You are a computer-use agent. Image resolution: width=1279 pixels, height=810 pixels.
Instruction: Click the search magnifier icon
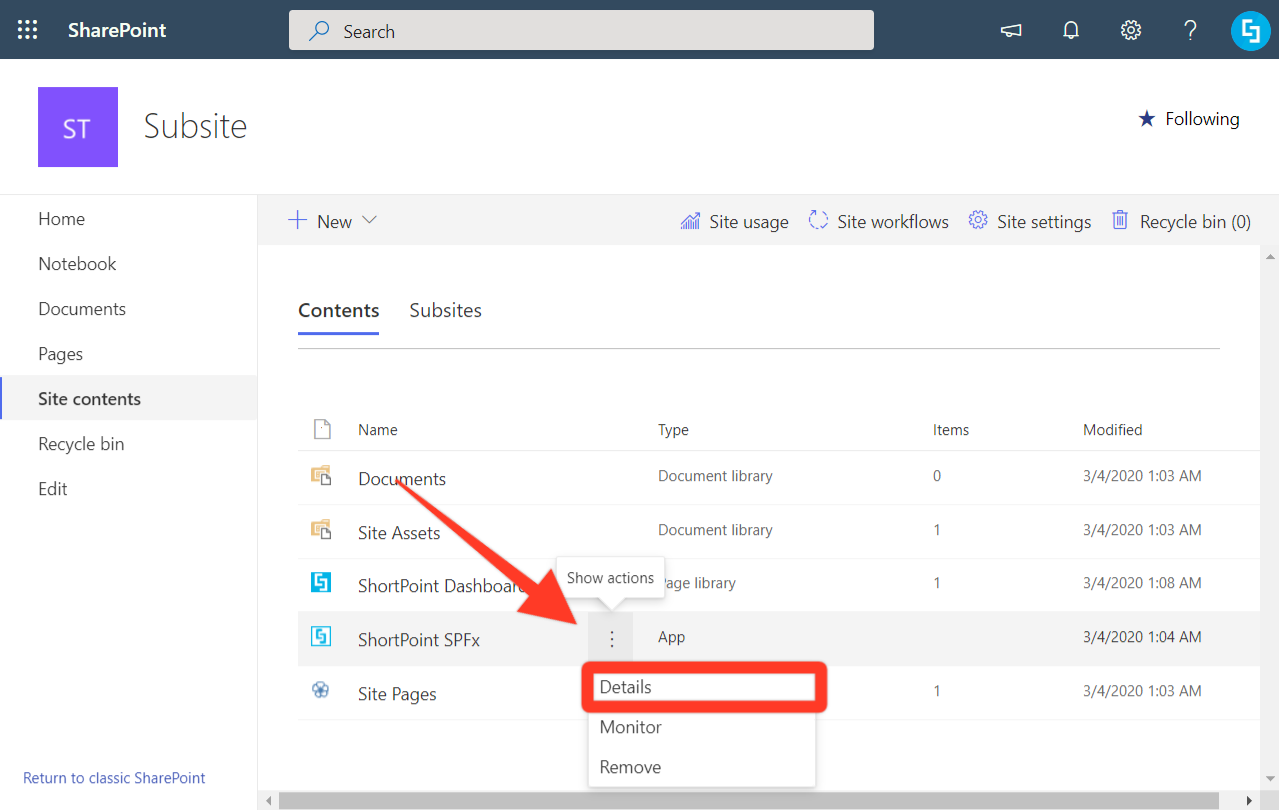click(319, 31)
